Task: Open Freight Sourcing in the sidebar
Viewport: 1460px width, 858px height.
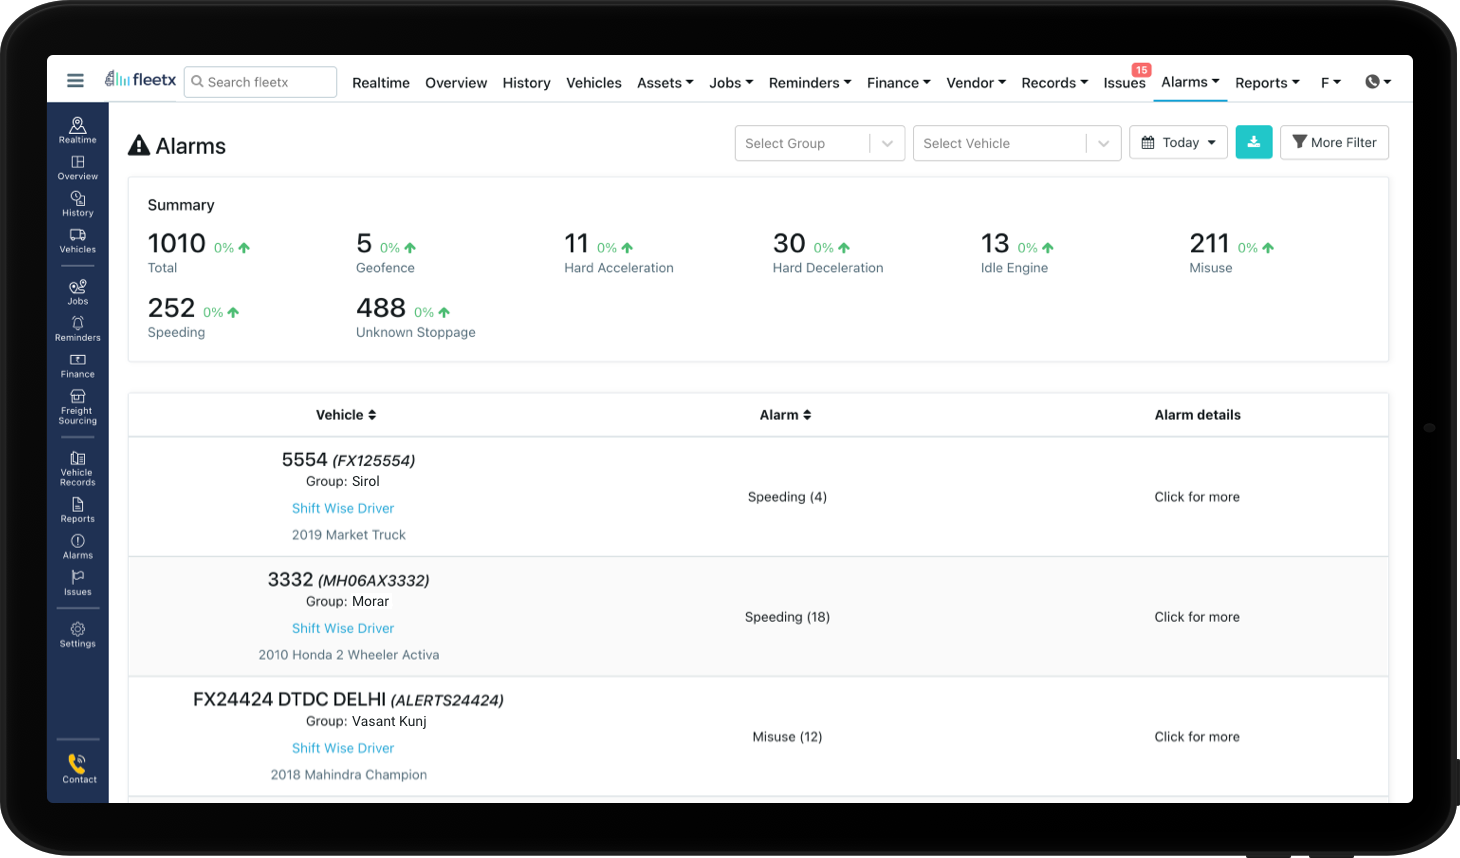Action: (78, 408)
